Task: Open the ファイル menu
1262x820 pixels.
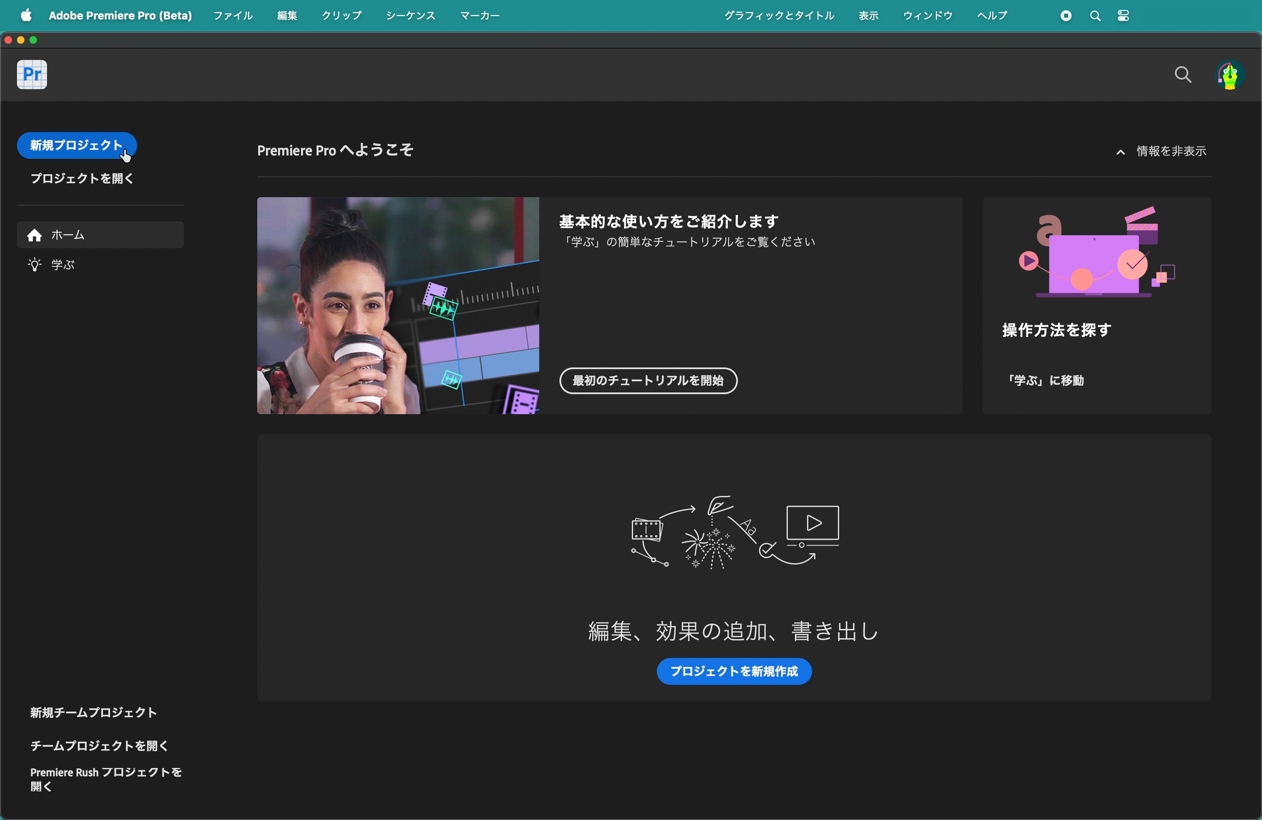Action: point(233,16)
